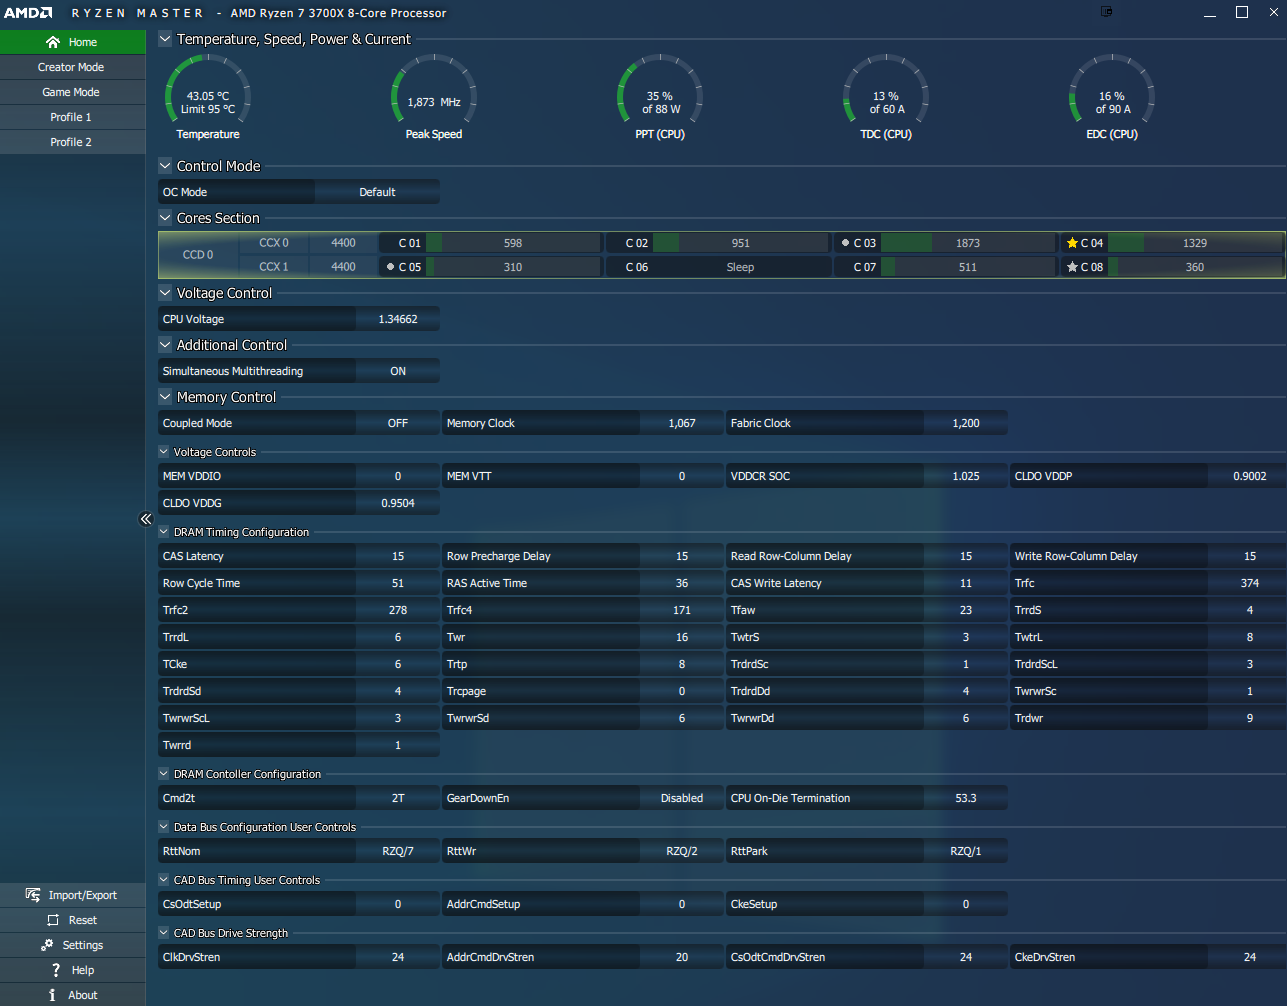Viewport: 1287px width, 1006px height.
Task: Collapse DRAM Timing Configuration subsection
Action: click(x=164, y=532)
